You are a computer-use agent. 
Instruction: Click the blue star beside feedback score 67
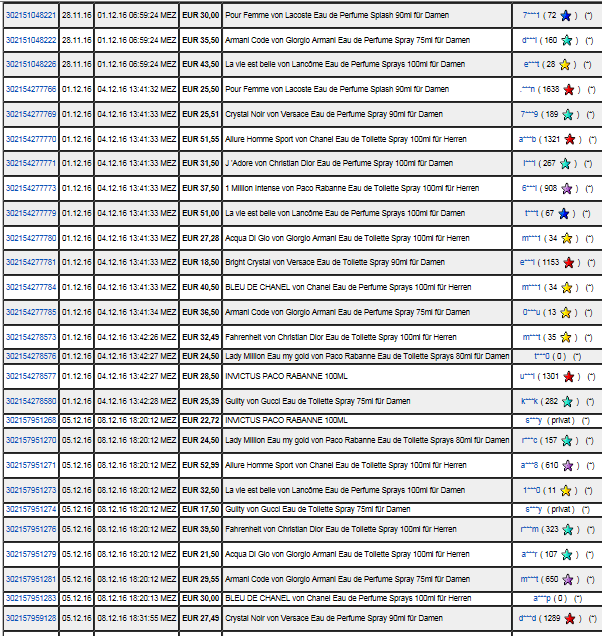click(x=564, y=214)
